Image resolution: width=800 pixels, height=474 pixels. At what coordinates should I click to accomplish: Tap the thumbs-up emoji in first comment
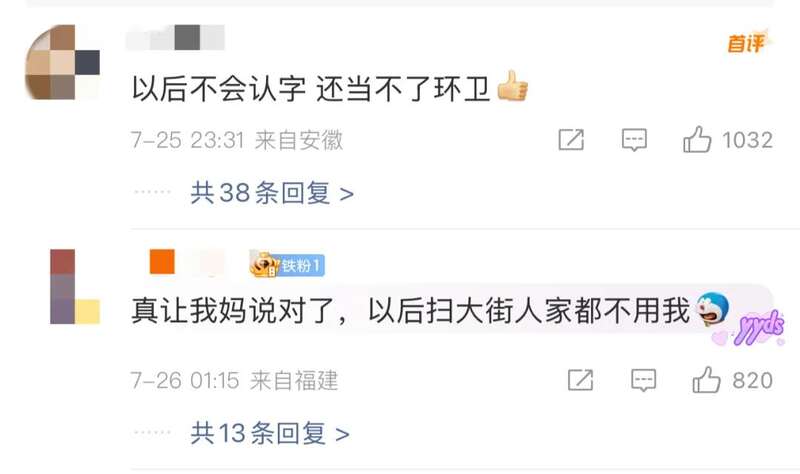tap(512, 86)
